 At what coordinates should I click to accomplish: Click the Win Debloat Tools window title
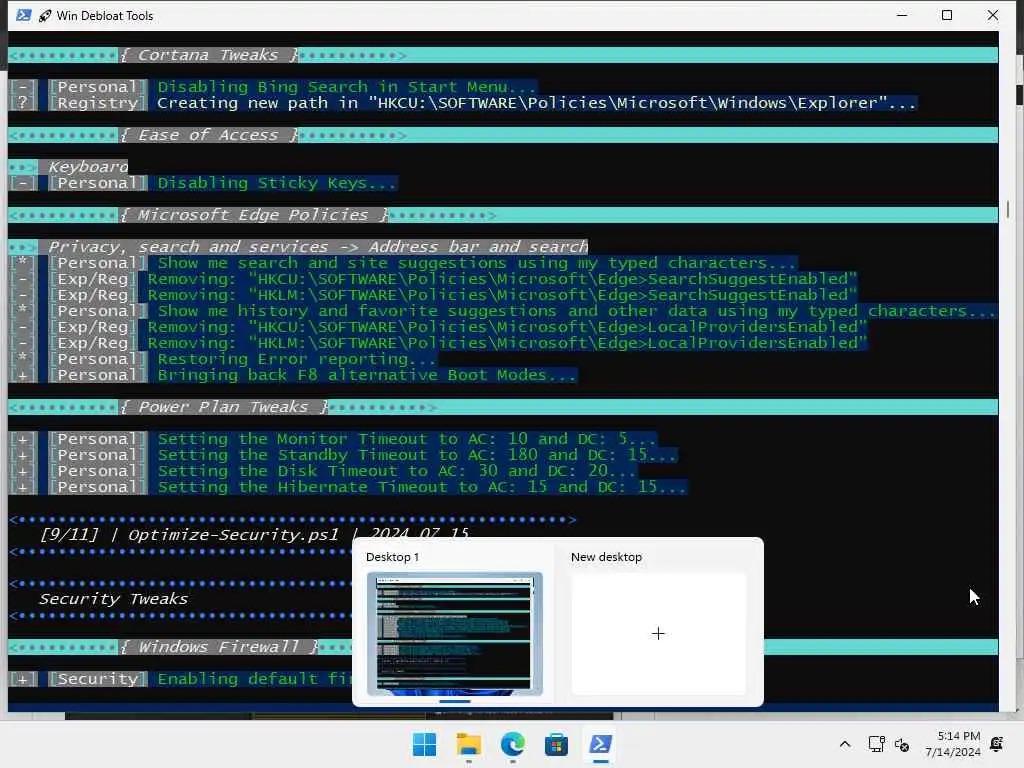pos(104,16)
